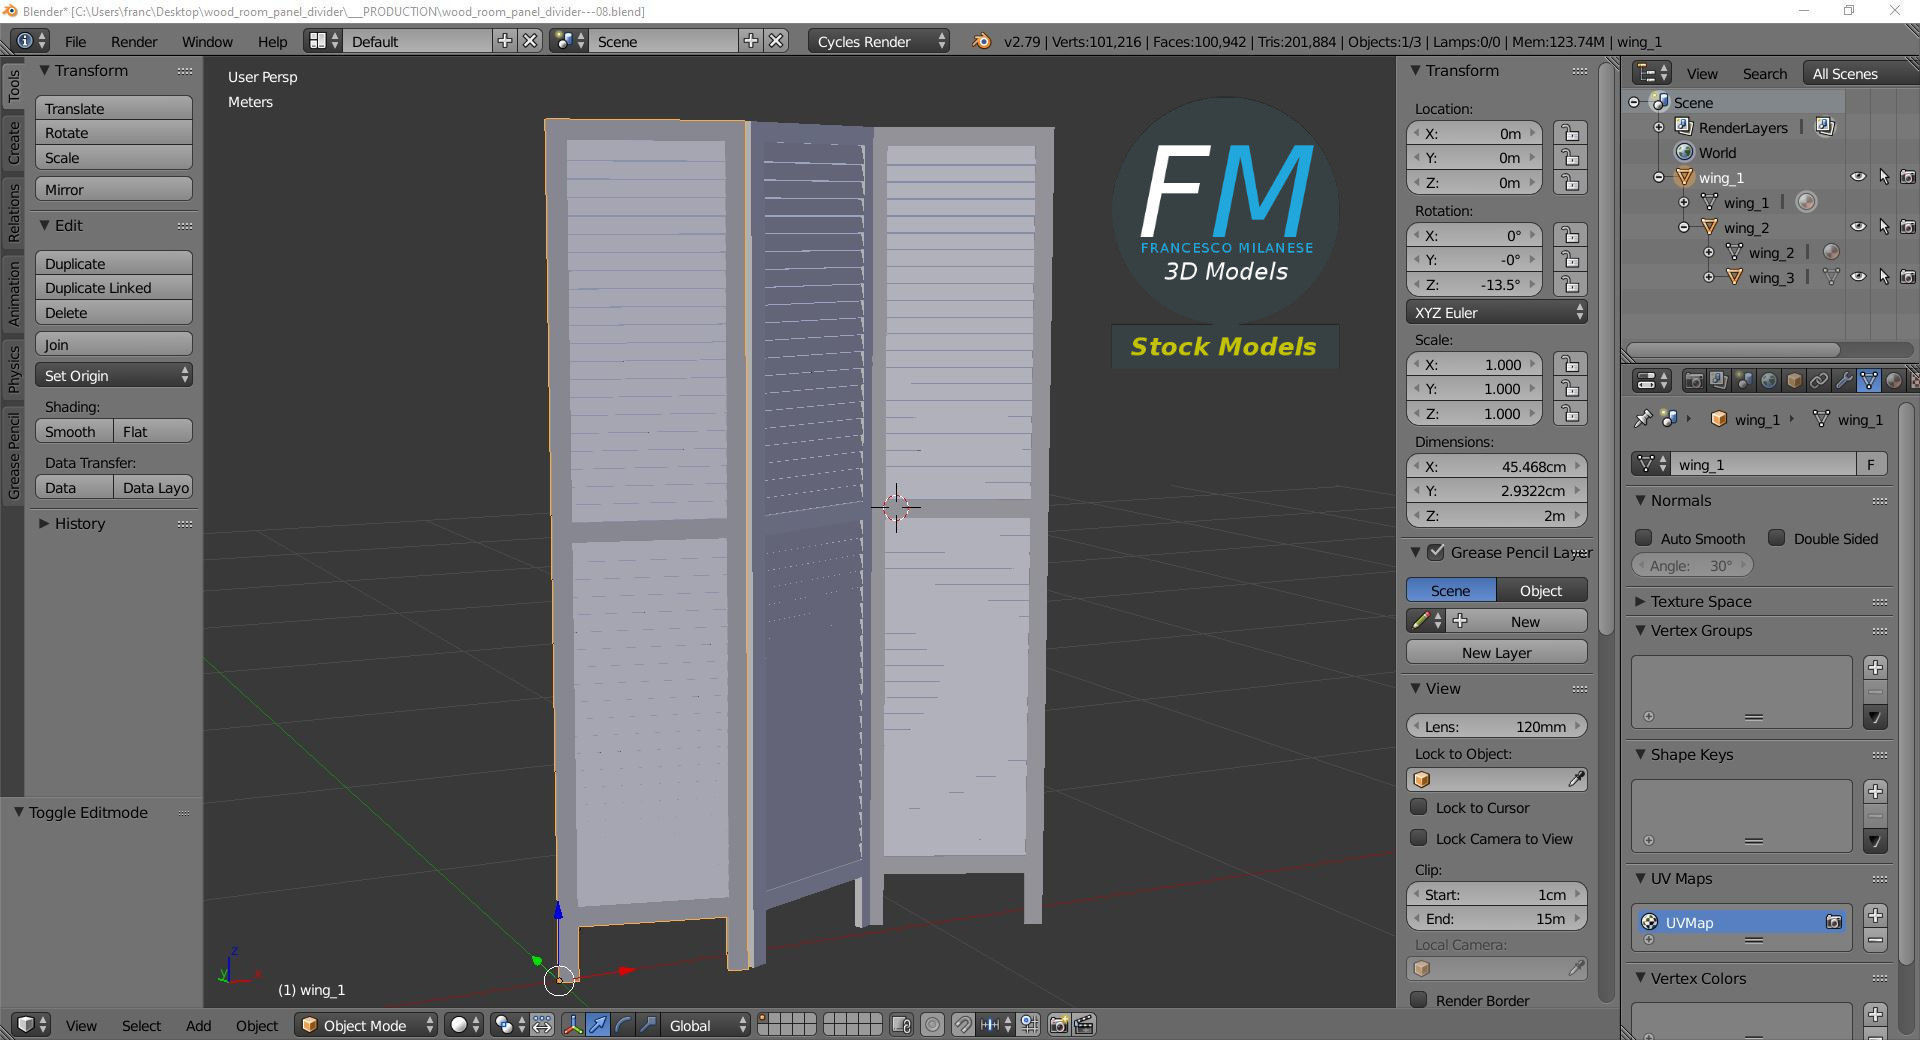Open the Constraints properties tab chain icon
Image resolution: width=1920 pixels, height=1040 pixels.
pos(1818,381)
